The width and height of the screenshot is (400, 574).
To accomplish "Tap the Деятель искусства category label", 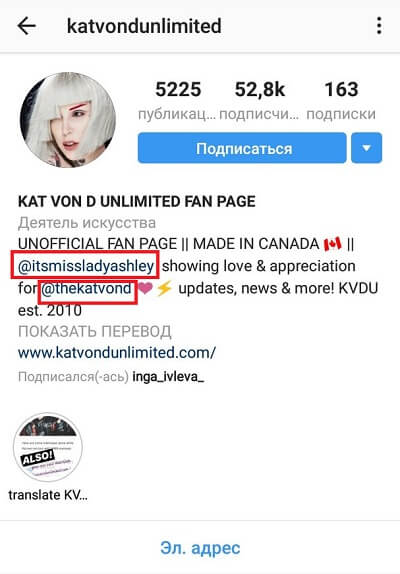I will [87, 223].
